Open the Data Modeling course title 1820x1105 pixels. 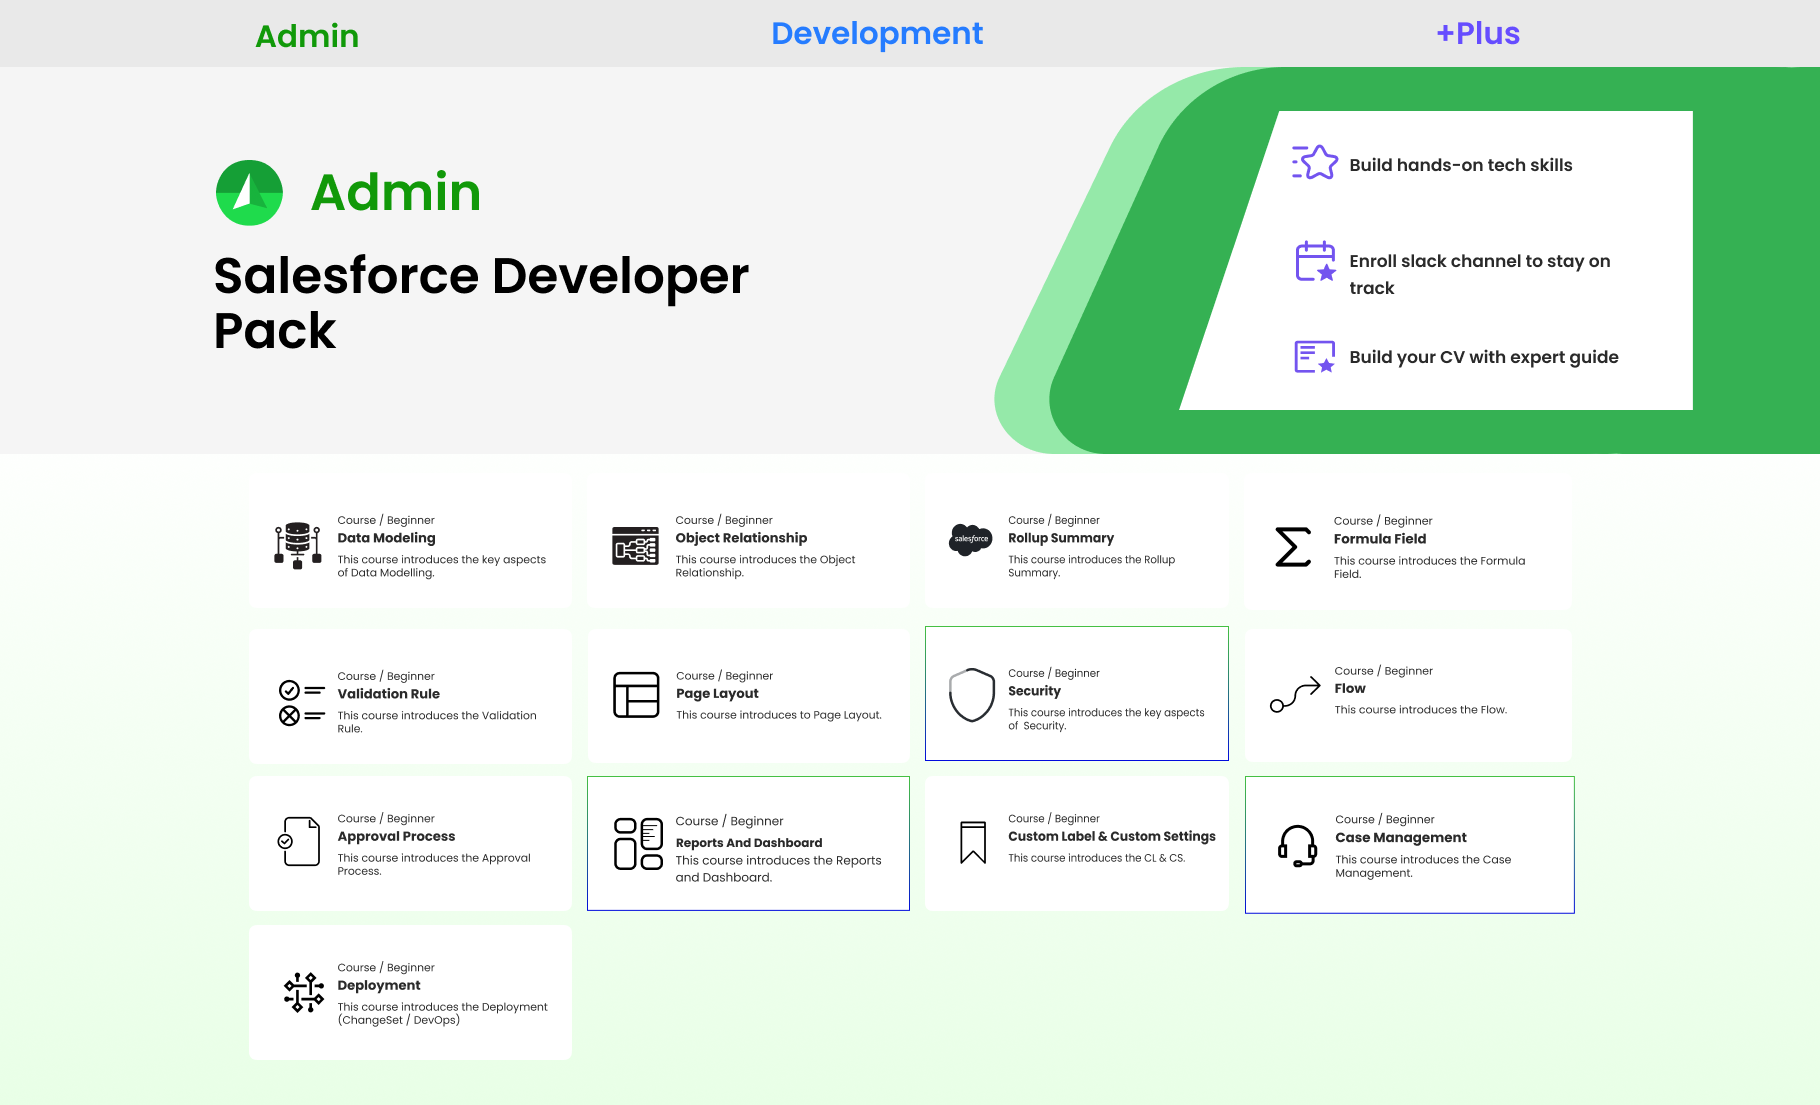point(386,538)
